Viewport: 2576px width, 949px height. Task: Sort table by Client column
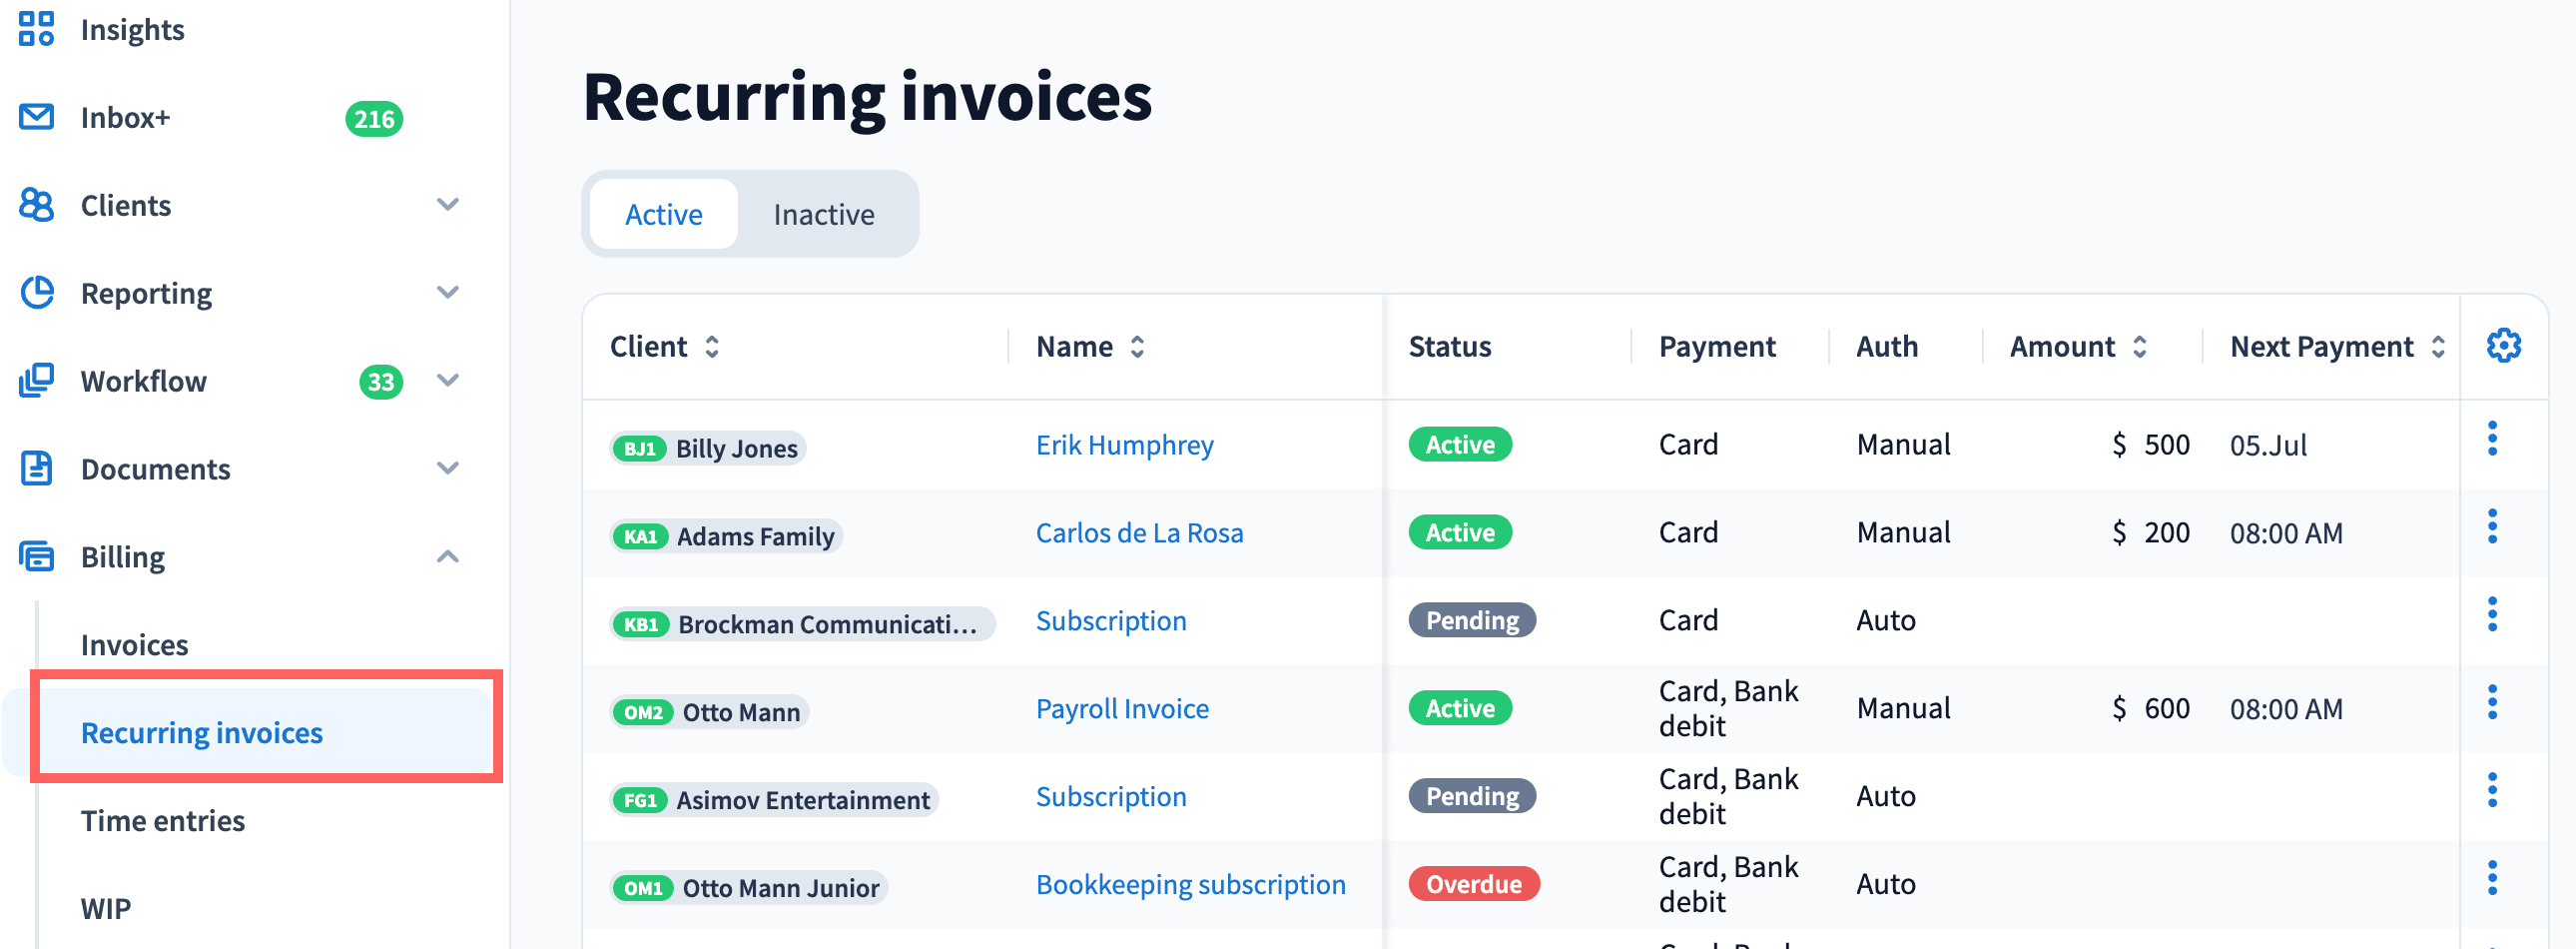click(712, 347)
